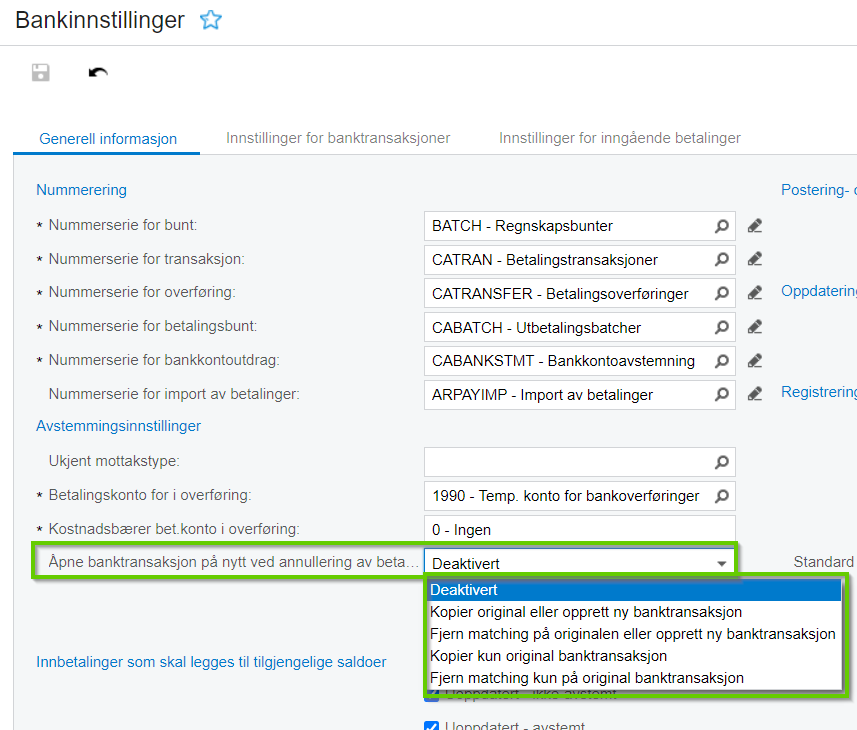
Task: Collapse the Deaktivert dropdown arrow
Action: (721, 564)
